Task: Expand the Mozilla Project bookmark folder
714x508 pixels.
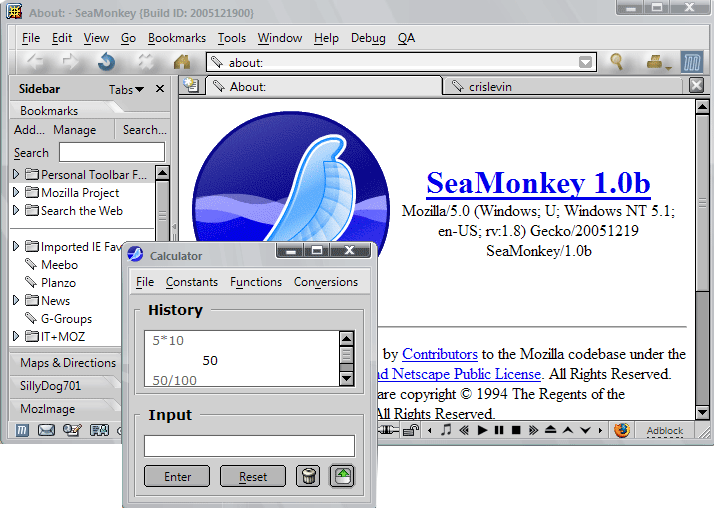Action: click(16, 192)
